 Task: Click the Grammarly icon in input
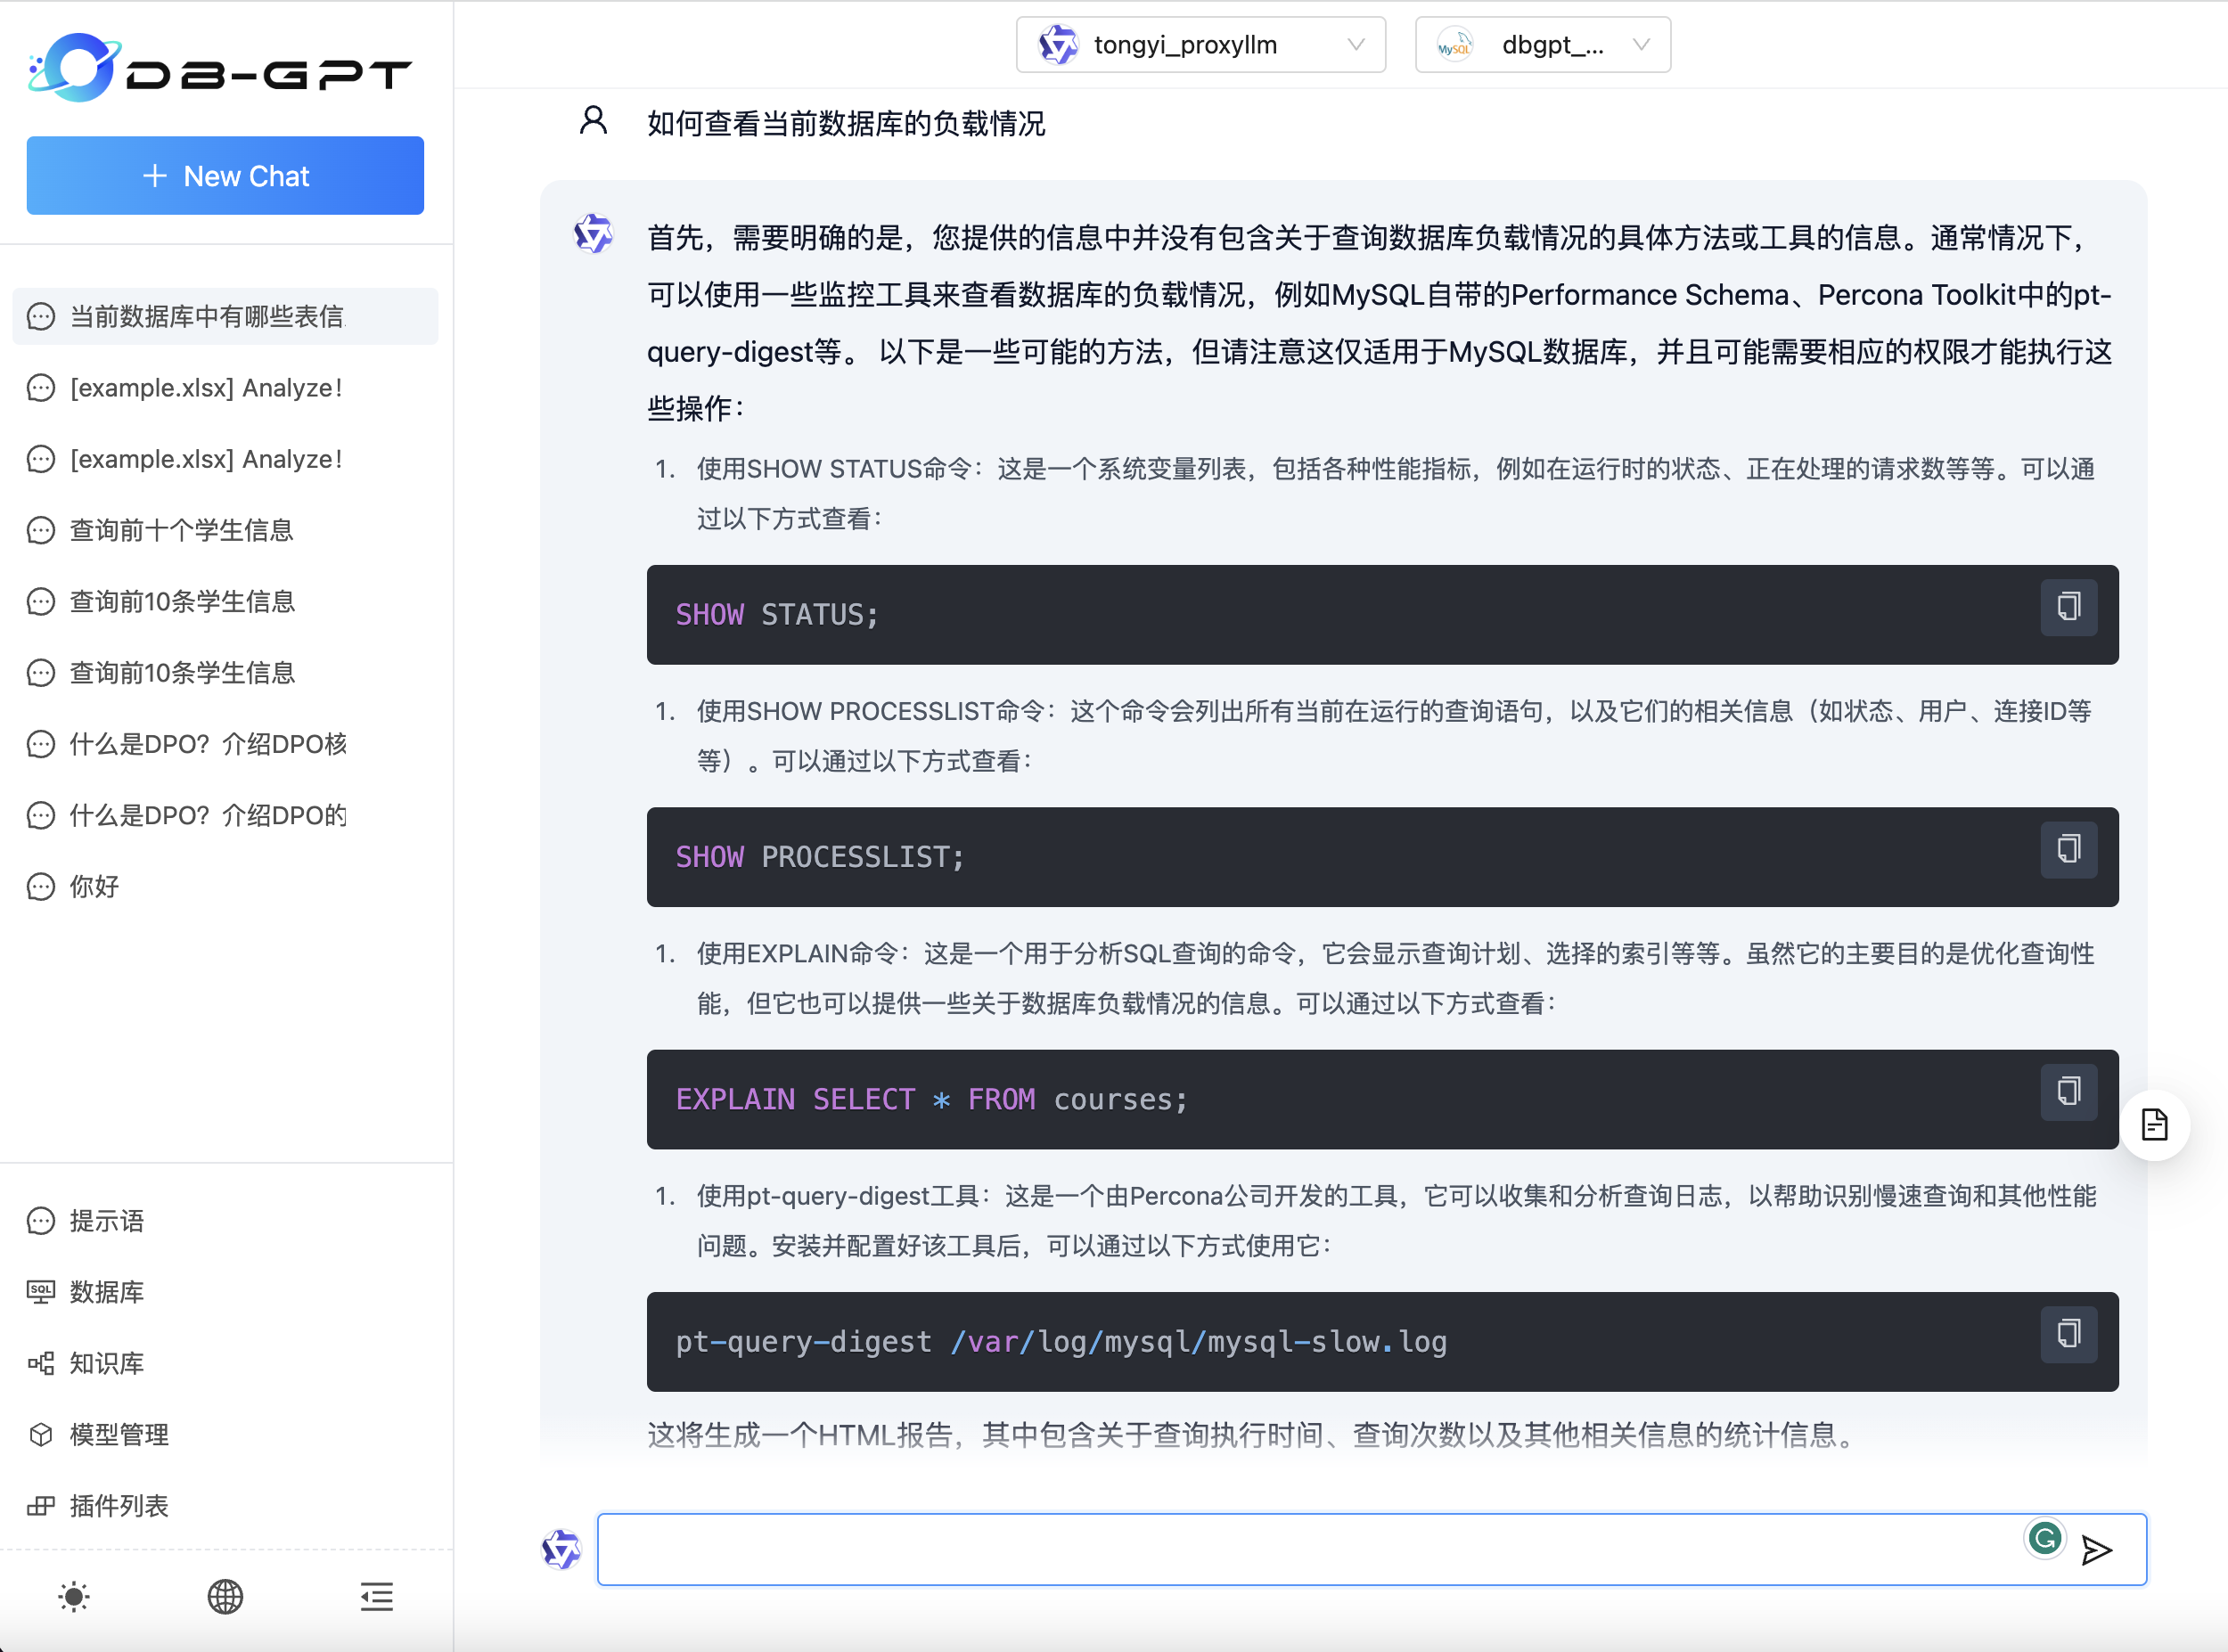coord(2044,1539)
